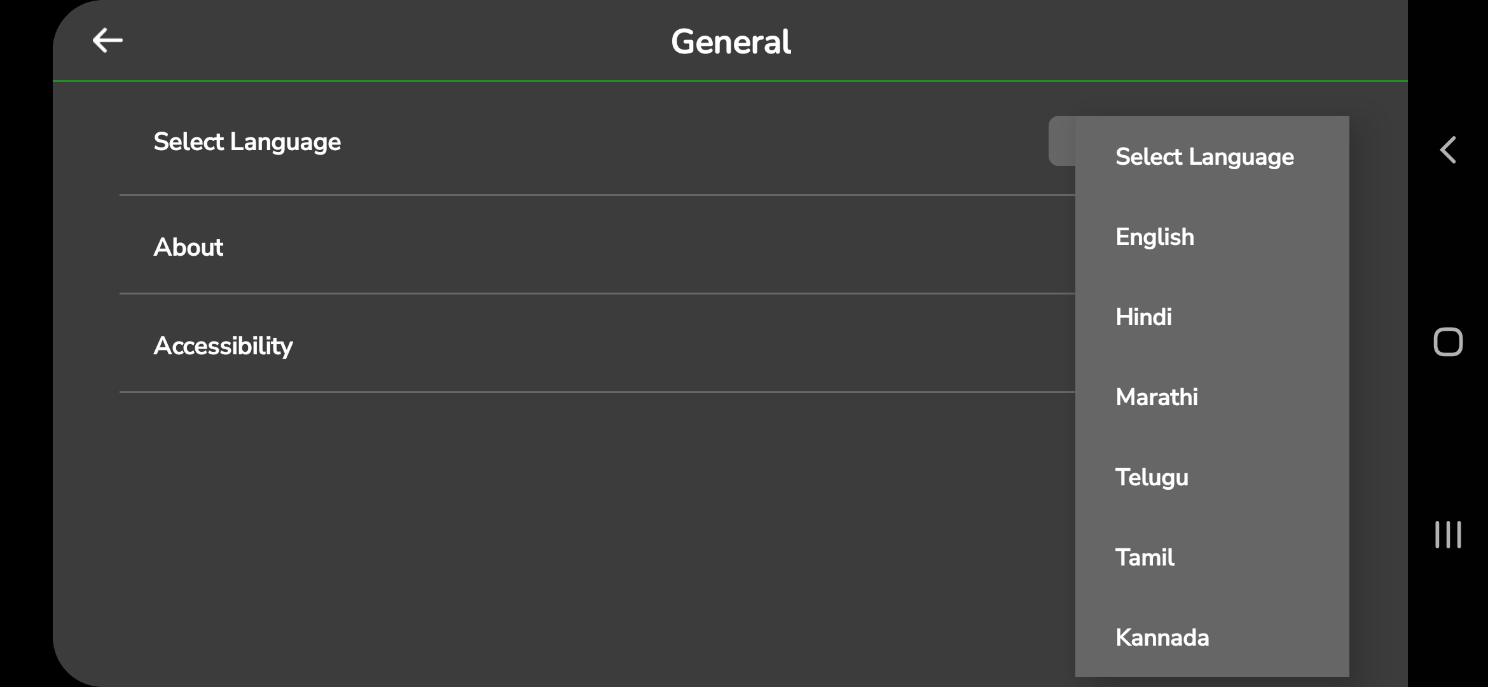Image resolution: width=1488 pixels, height=687 pixels.
Task: Select the Kannada language option
Action: coord(1162,637)
